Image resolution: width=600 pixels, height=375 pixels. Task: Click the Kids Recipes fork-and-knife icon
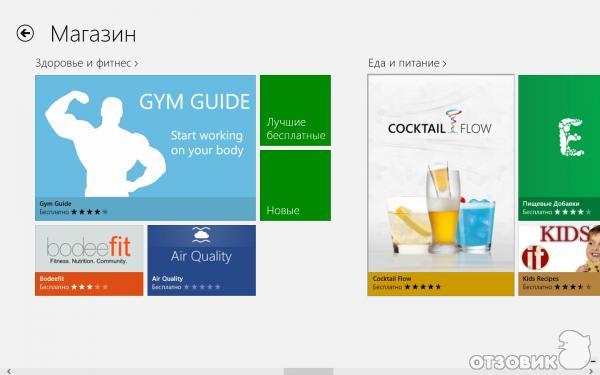(535, 257)
